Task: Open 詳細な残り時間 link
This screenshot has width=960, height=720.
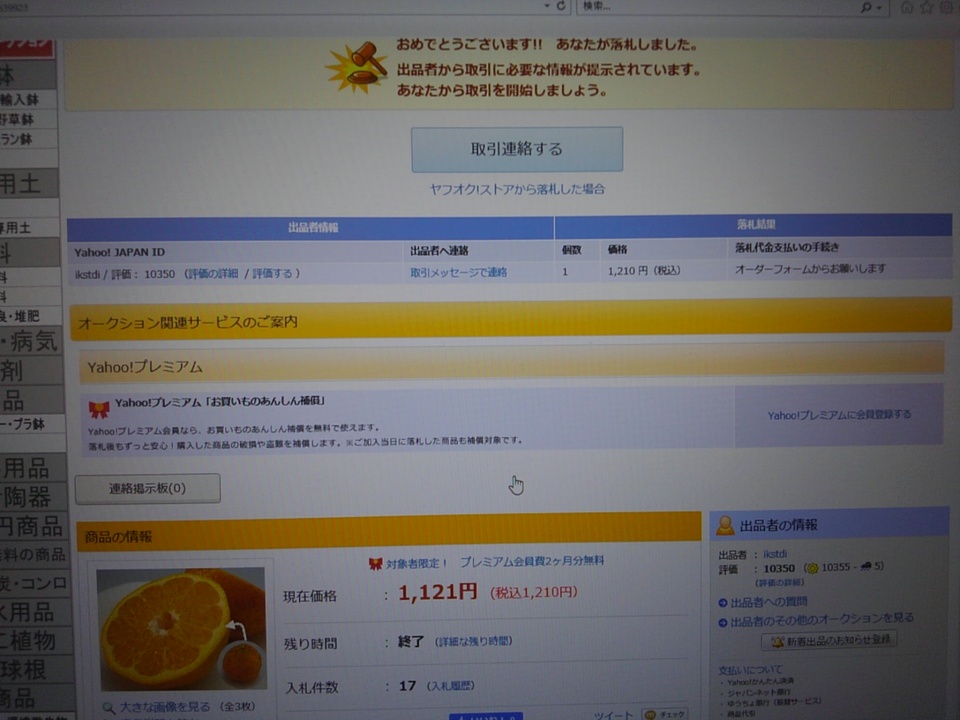Action: (x=473, y=642)
